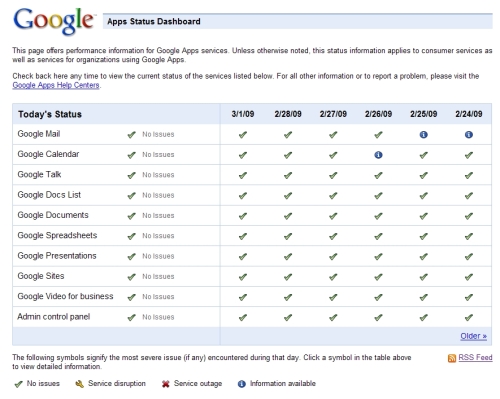Open Google Mail info icon for 2/24/09
The image size is (500, 399).
tap(469, 135)
